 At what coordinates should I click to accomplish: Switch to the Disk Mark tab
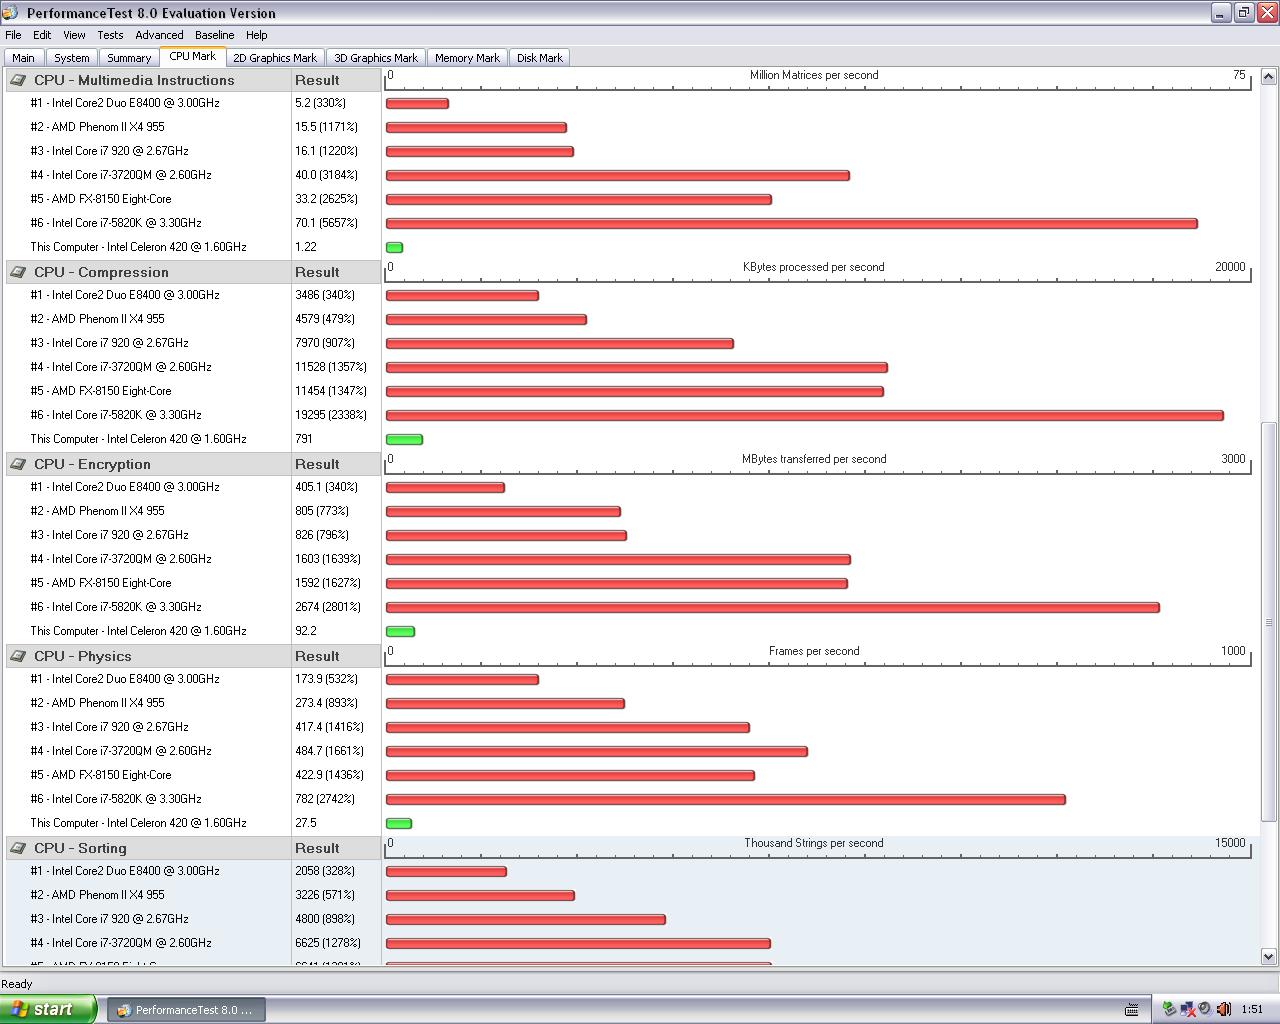coord(540,58)
